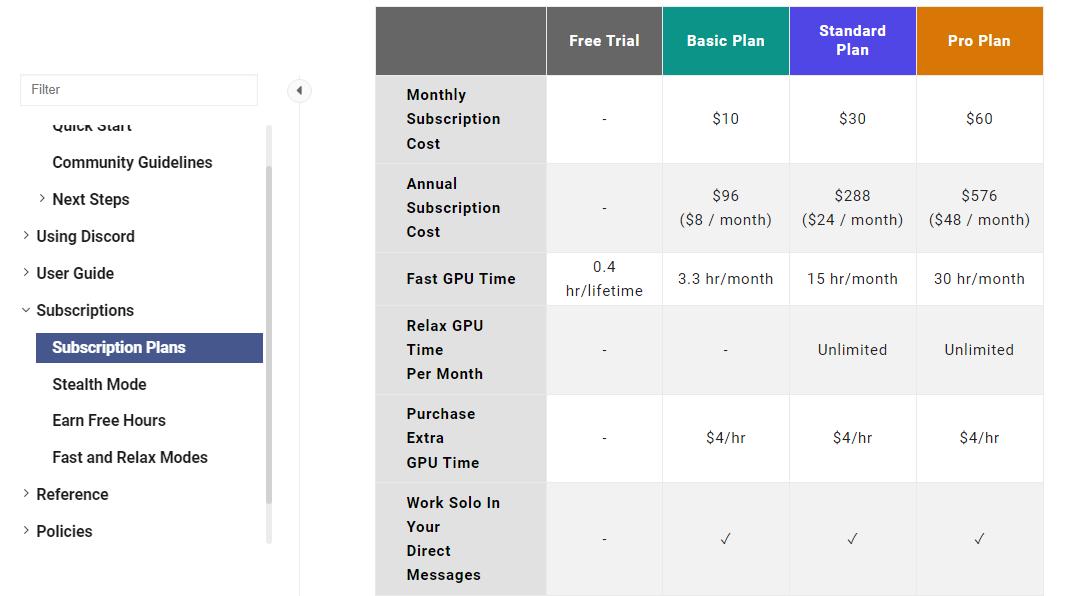Click the Pro Plan direct messages checkmark
1067x596 pixels.
point(979,539)
